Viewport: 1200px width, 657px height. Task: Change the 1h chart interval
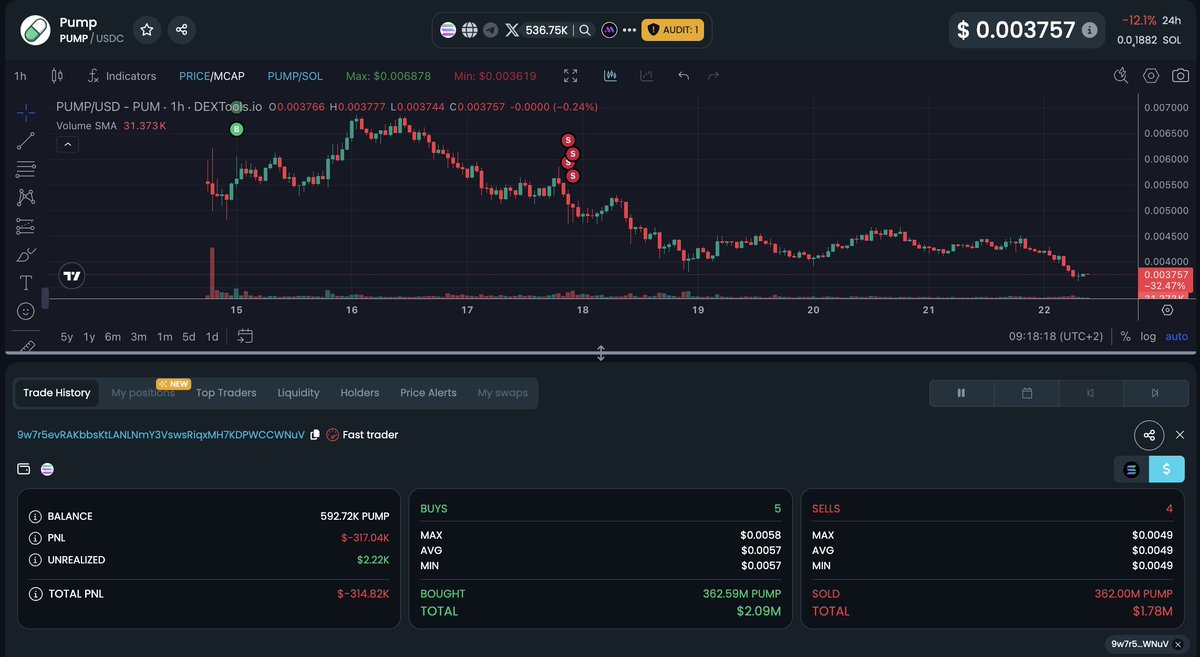20,76
